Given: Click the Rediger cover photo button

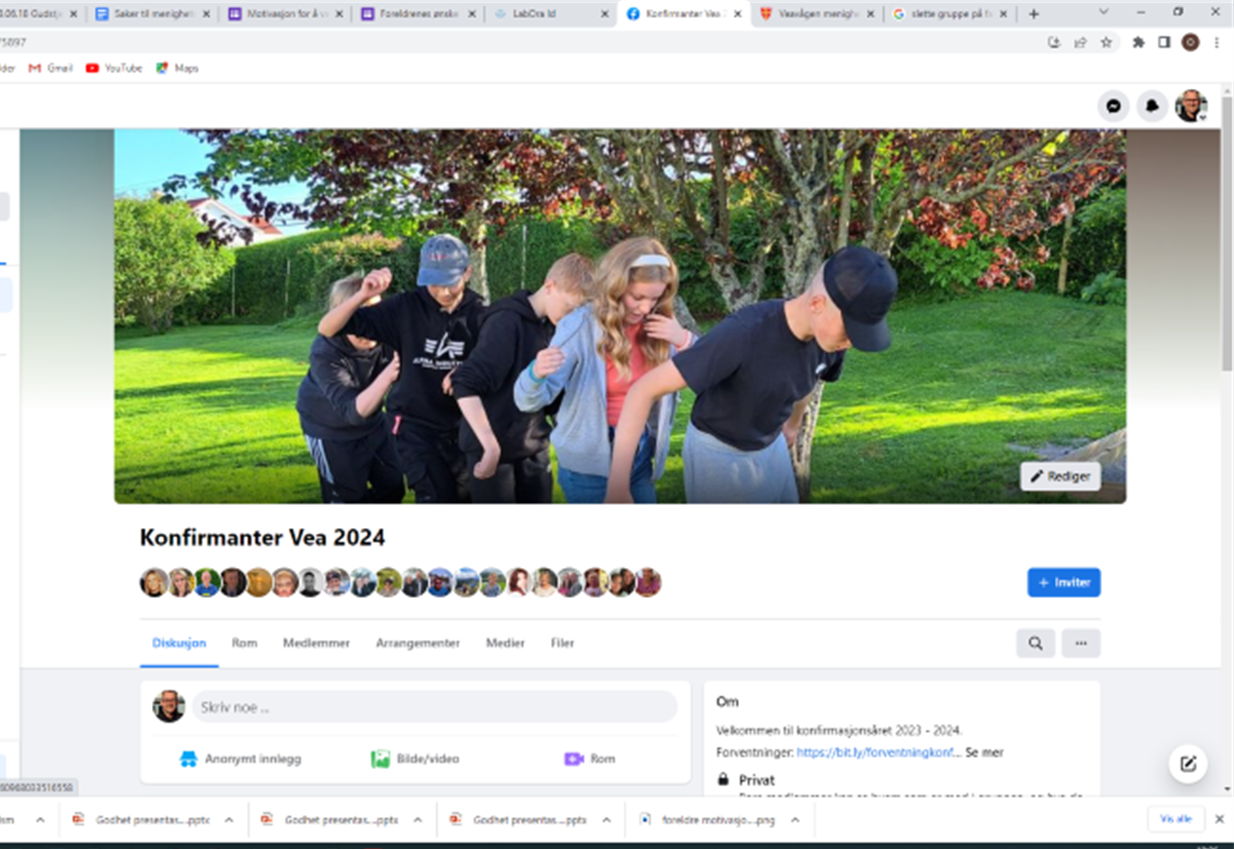Looking at the screenshot, I should point(1060,476).
